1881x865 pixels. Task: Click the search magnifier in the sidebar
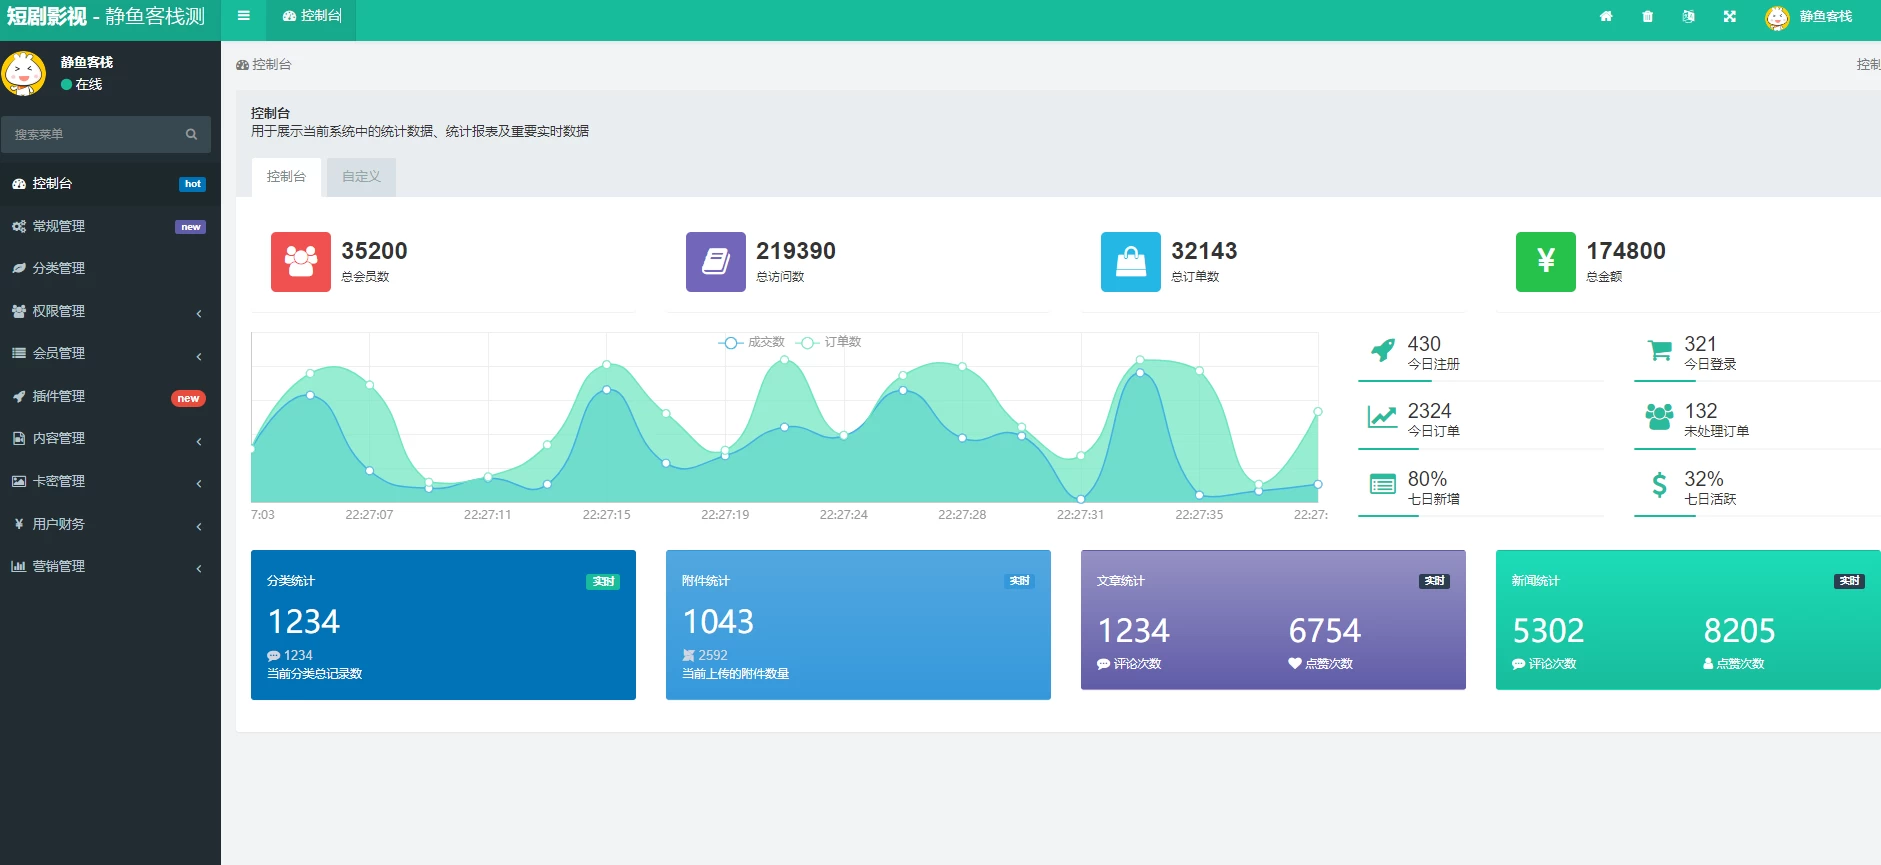point(191,134)
